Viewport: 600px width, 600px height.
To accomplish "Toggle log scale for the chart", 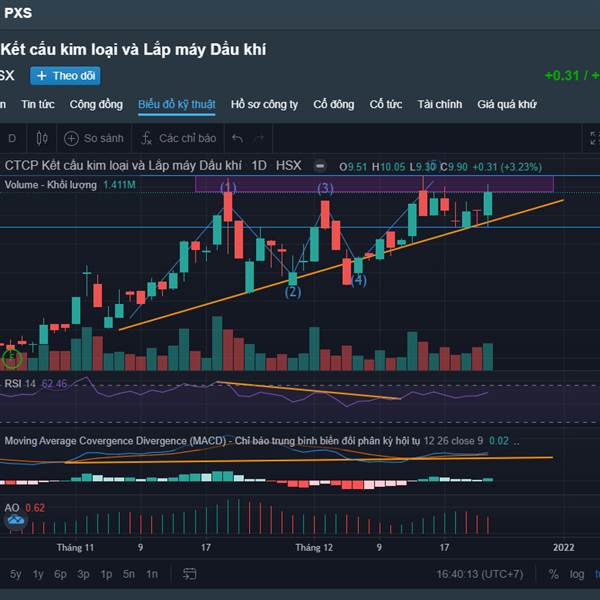I will pyautogui.click(x=577, y=574).
